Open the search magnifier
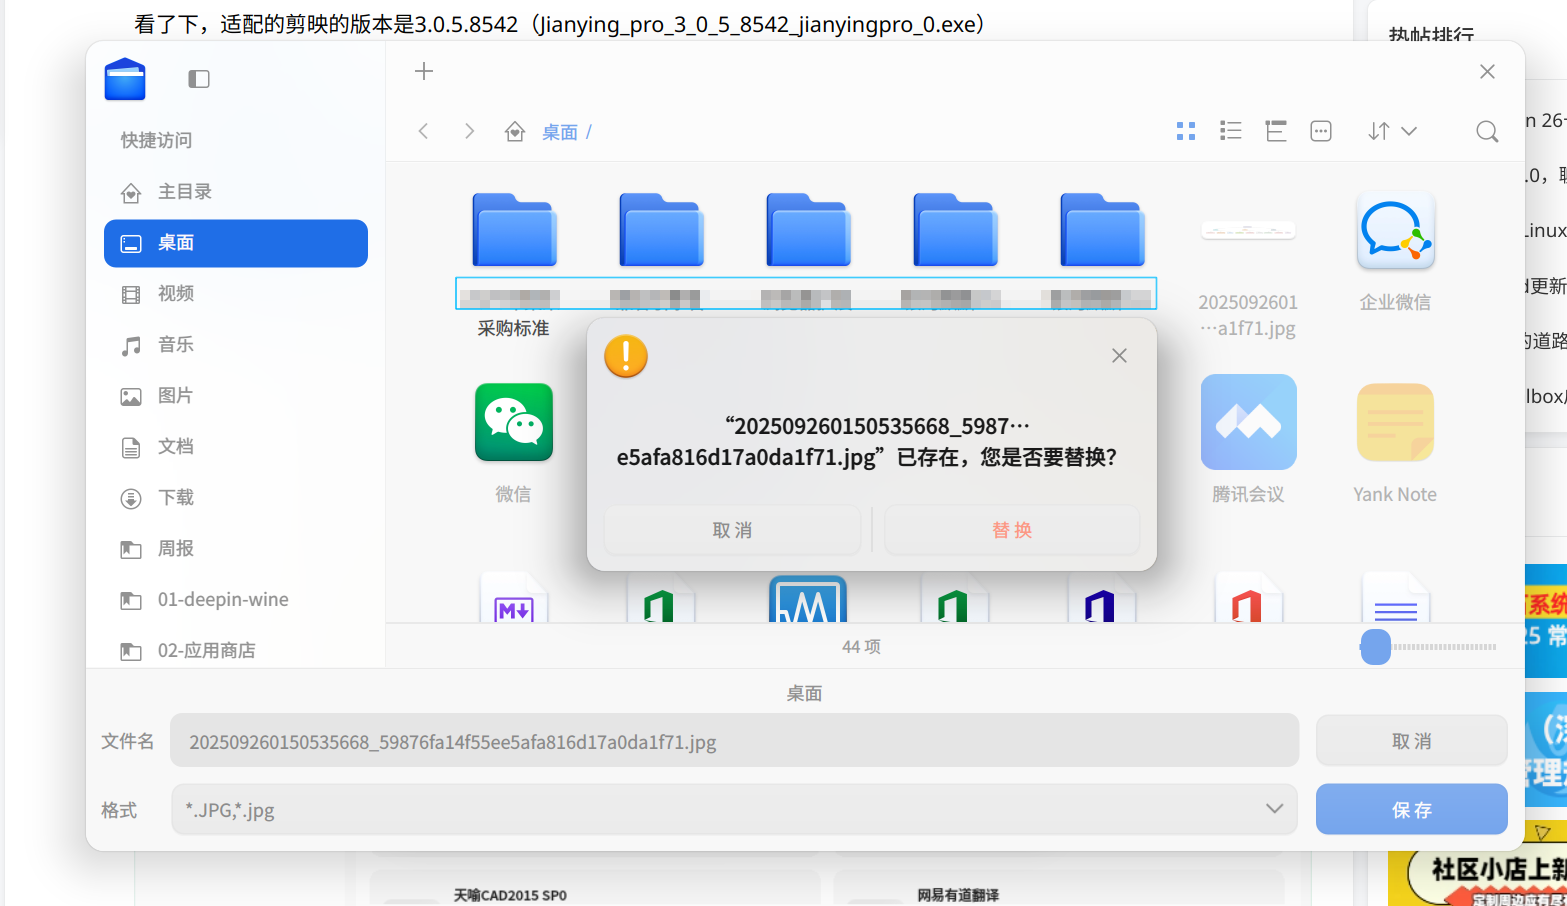The height and width of the screenshot is (906, 1567). 1487,131
